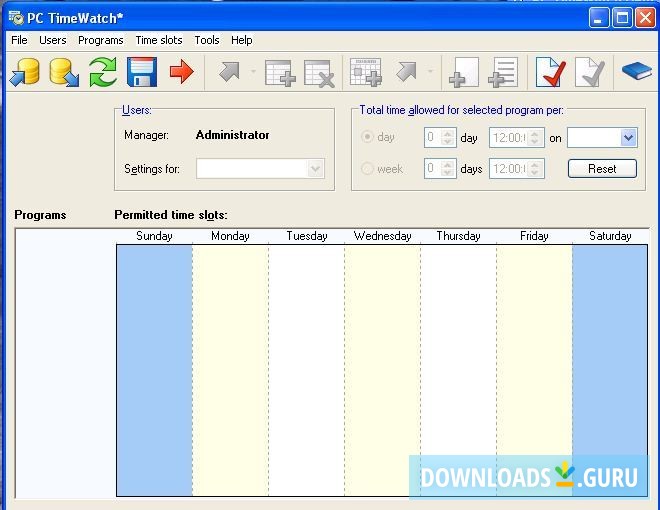Expand the 'on' day dropdown
Screen dimensions: 660x510
pos(628,138)
